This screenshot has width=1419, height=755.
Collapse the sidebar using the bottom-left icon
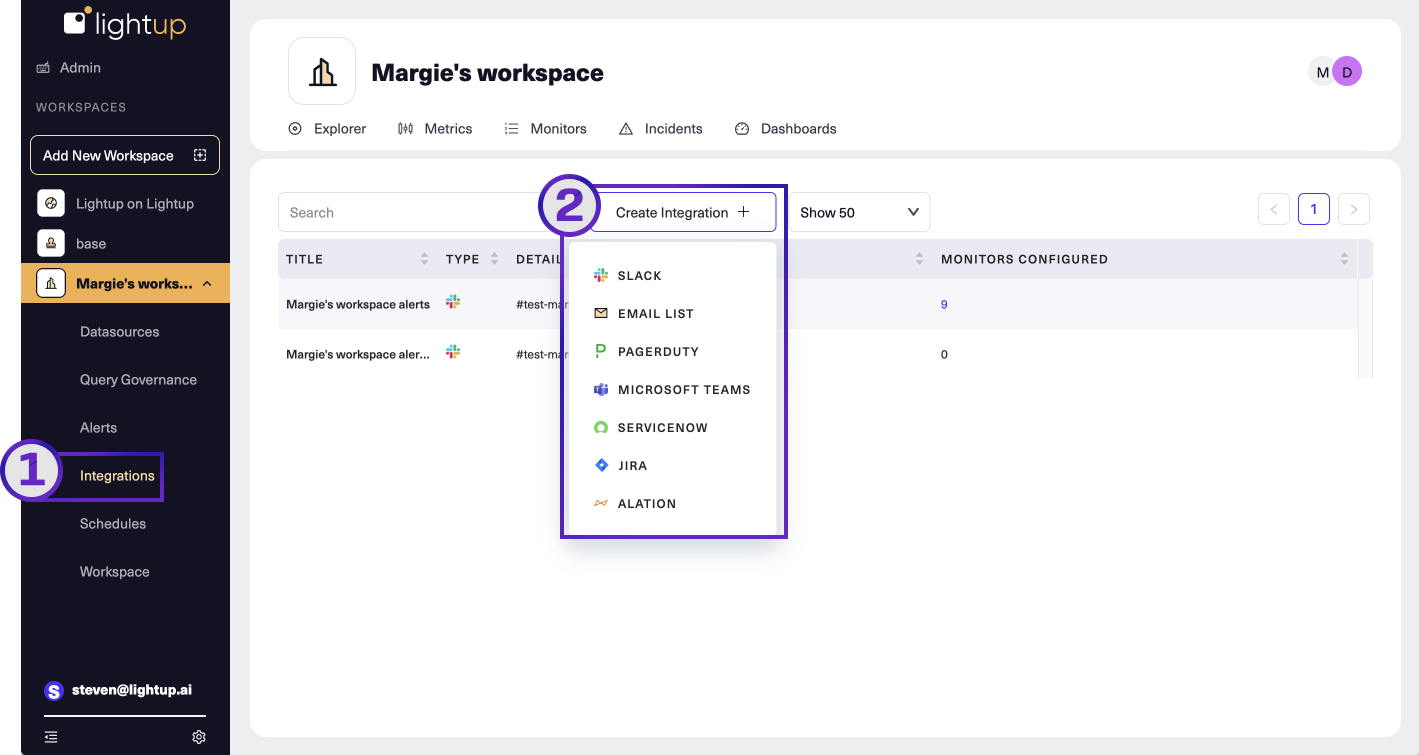coord(51,737)
